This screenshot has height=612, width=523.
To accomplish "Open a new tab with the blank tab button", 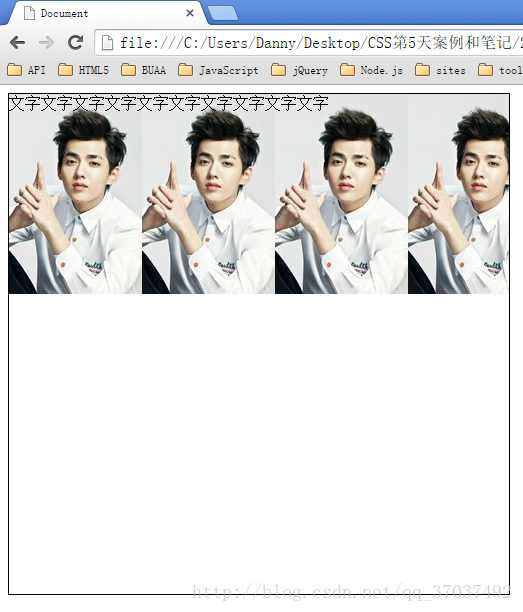I will coord(223,13).
